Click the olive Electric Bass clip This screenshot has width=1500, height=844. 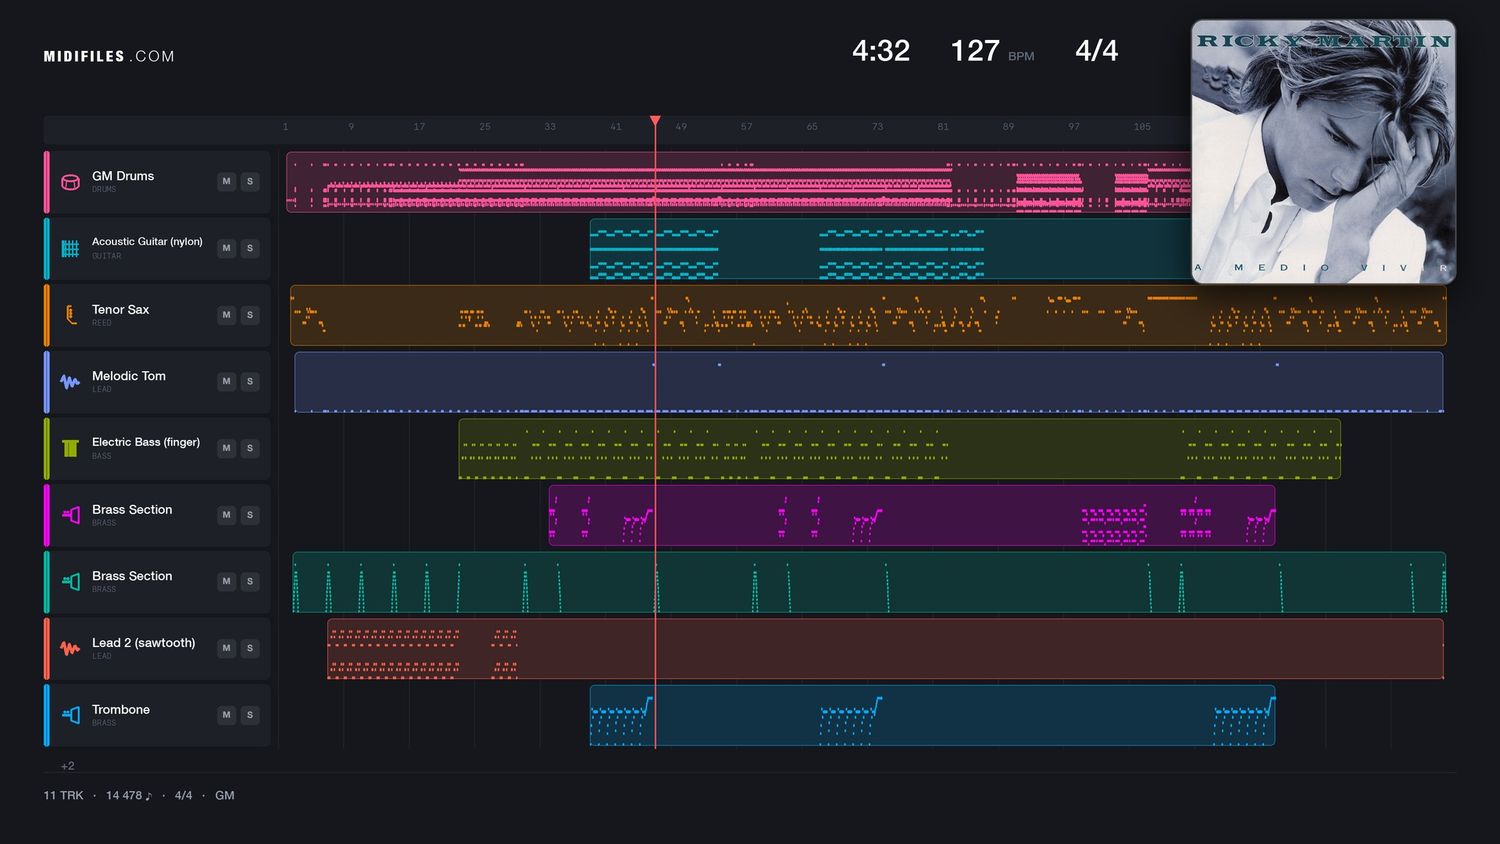900,448
